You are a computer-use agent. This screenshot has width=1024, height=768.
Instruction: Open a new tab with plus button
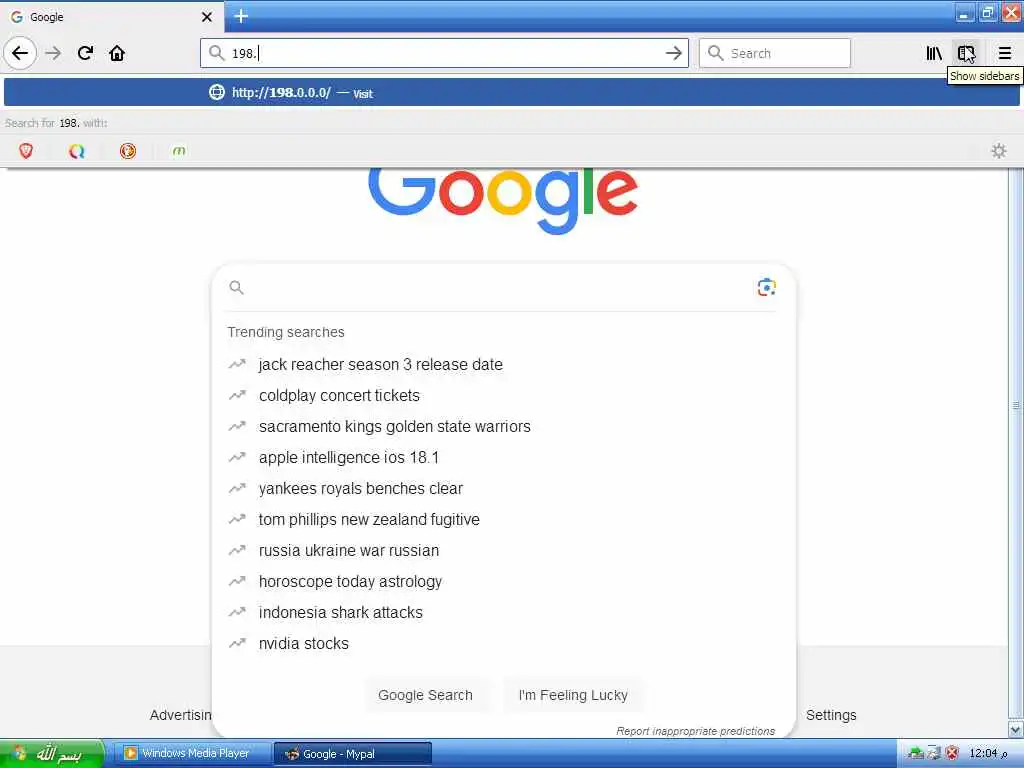tap(241, 16)
